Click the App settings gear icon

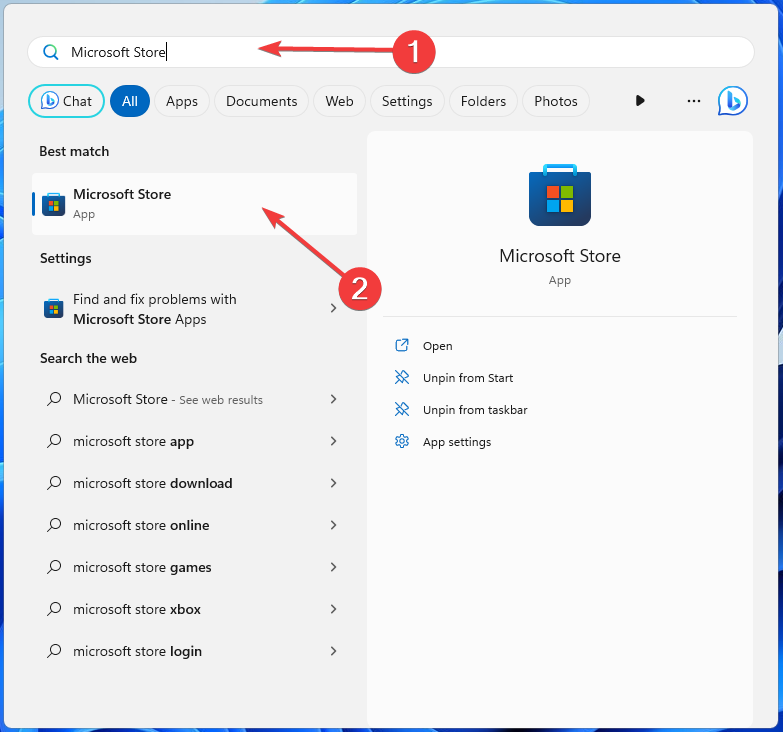coord(402,442)
